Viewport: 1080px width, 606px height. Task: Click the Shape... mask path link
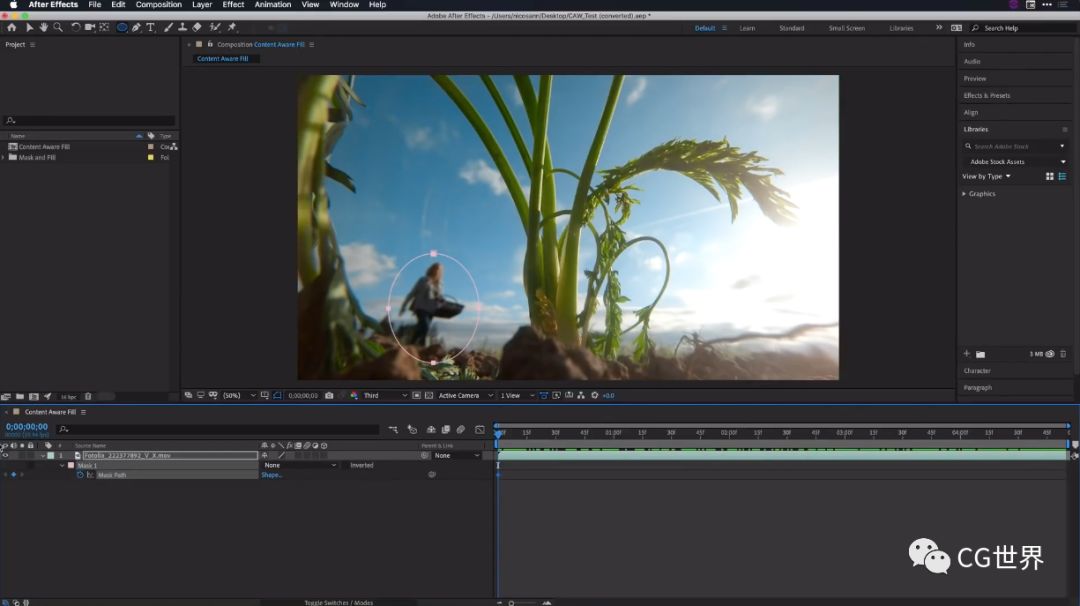[x=271, y=475]
